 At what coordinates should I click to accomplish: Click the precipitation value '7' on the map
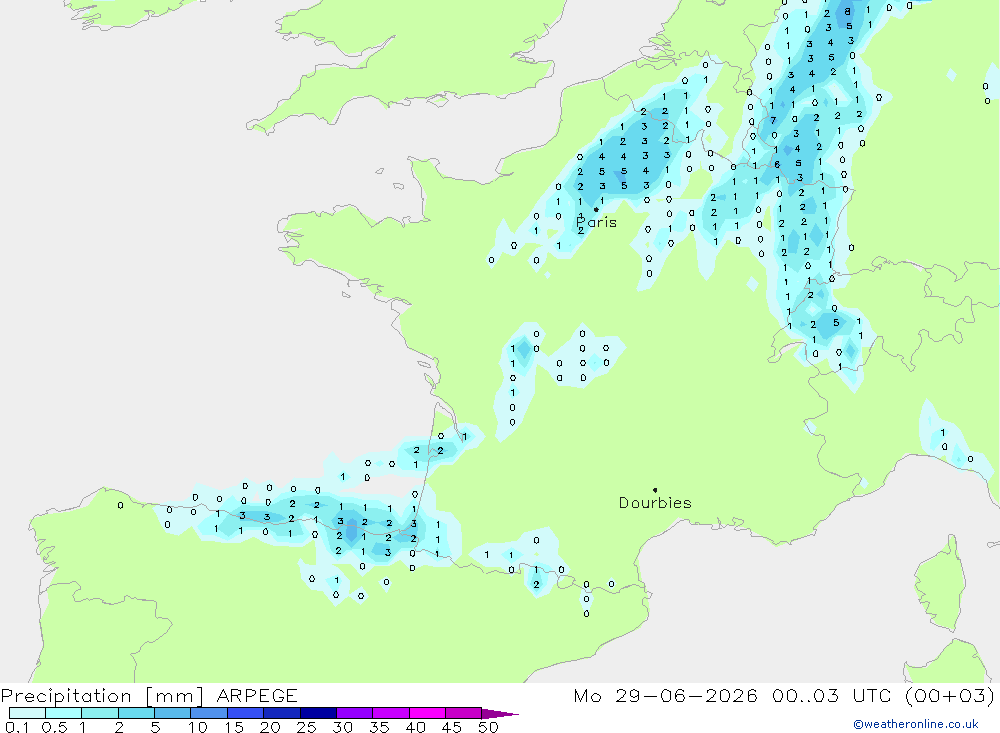(x=773, y=120)
